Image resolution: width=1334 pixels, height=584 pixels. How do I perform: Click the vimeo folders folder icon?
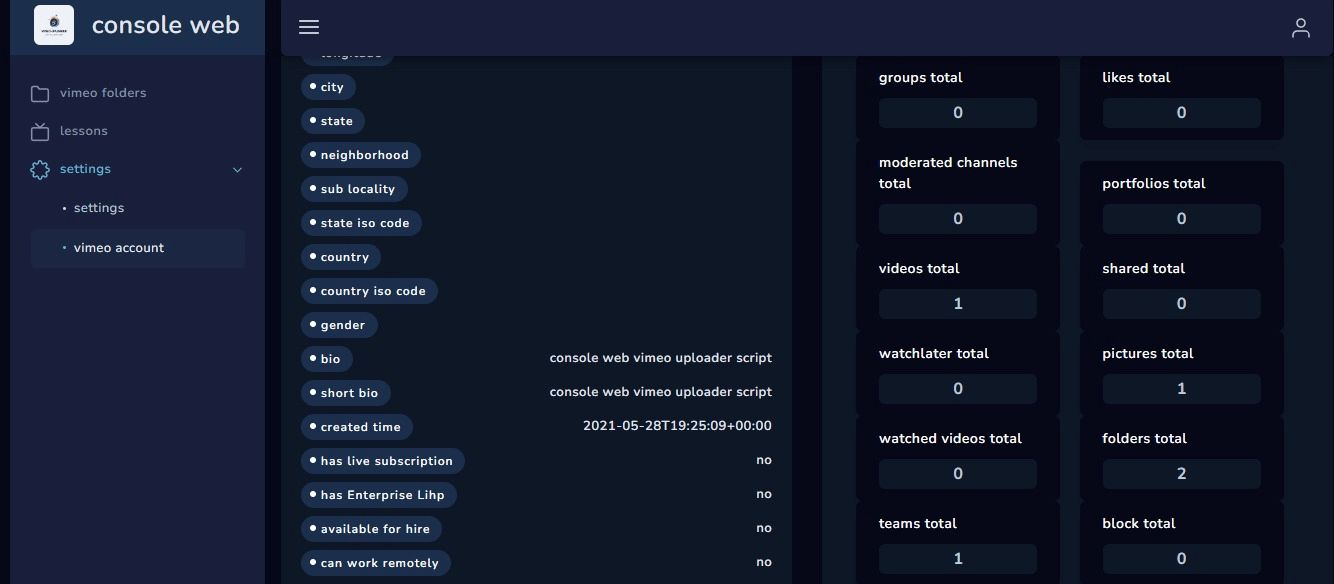tap(40, 94)
